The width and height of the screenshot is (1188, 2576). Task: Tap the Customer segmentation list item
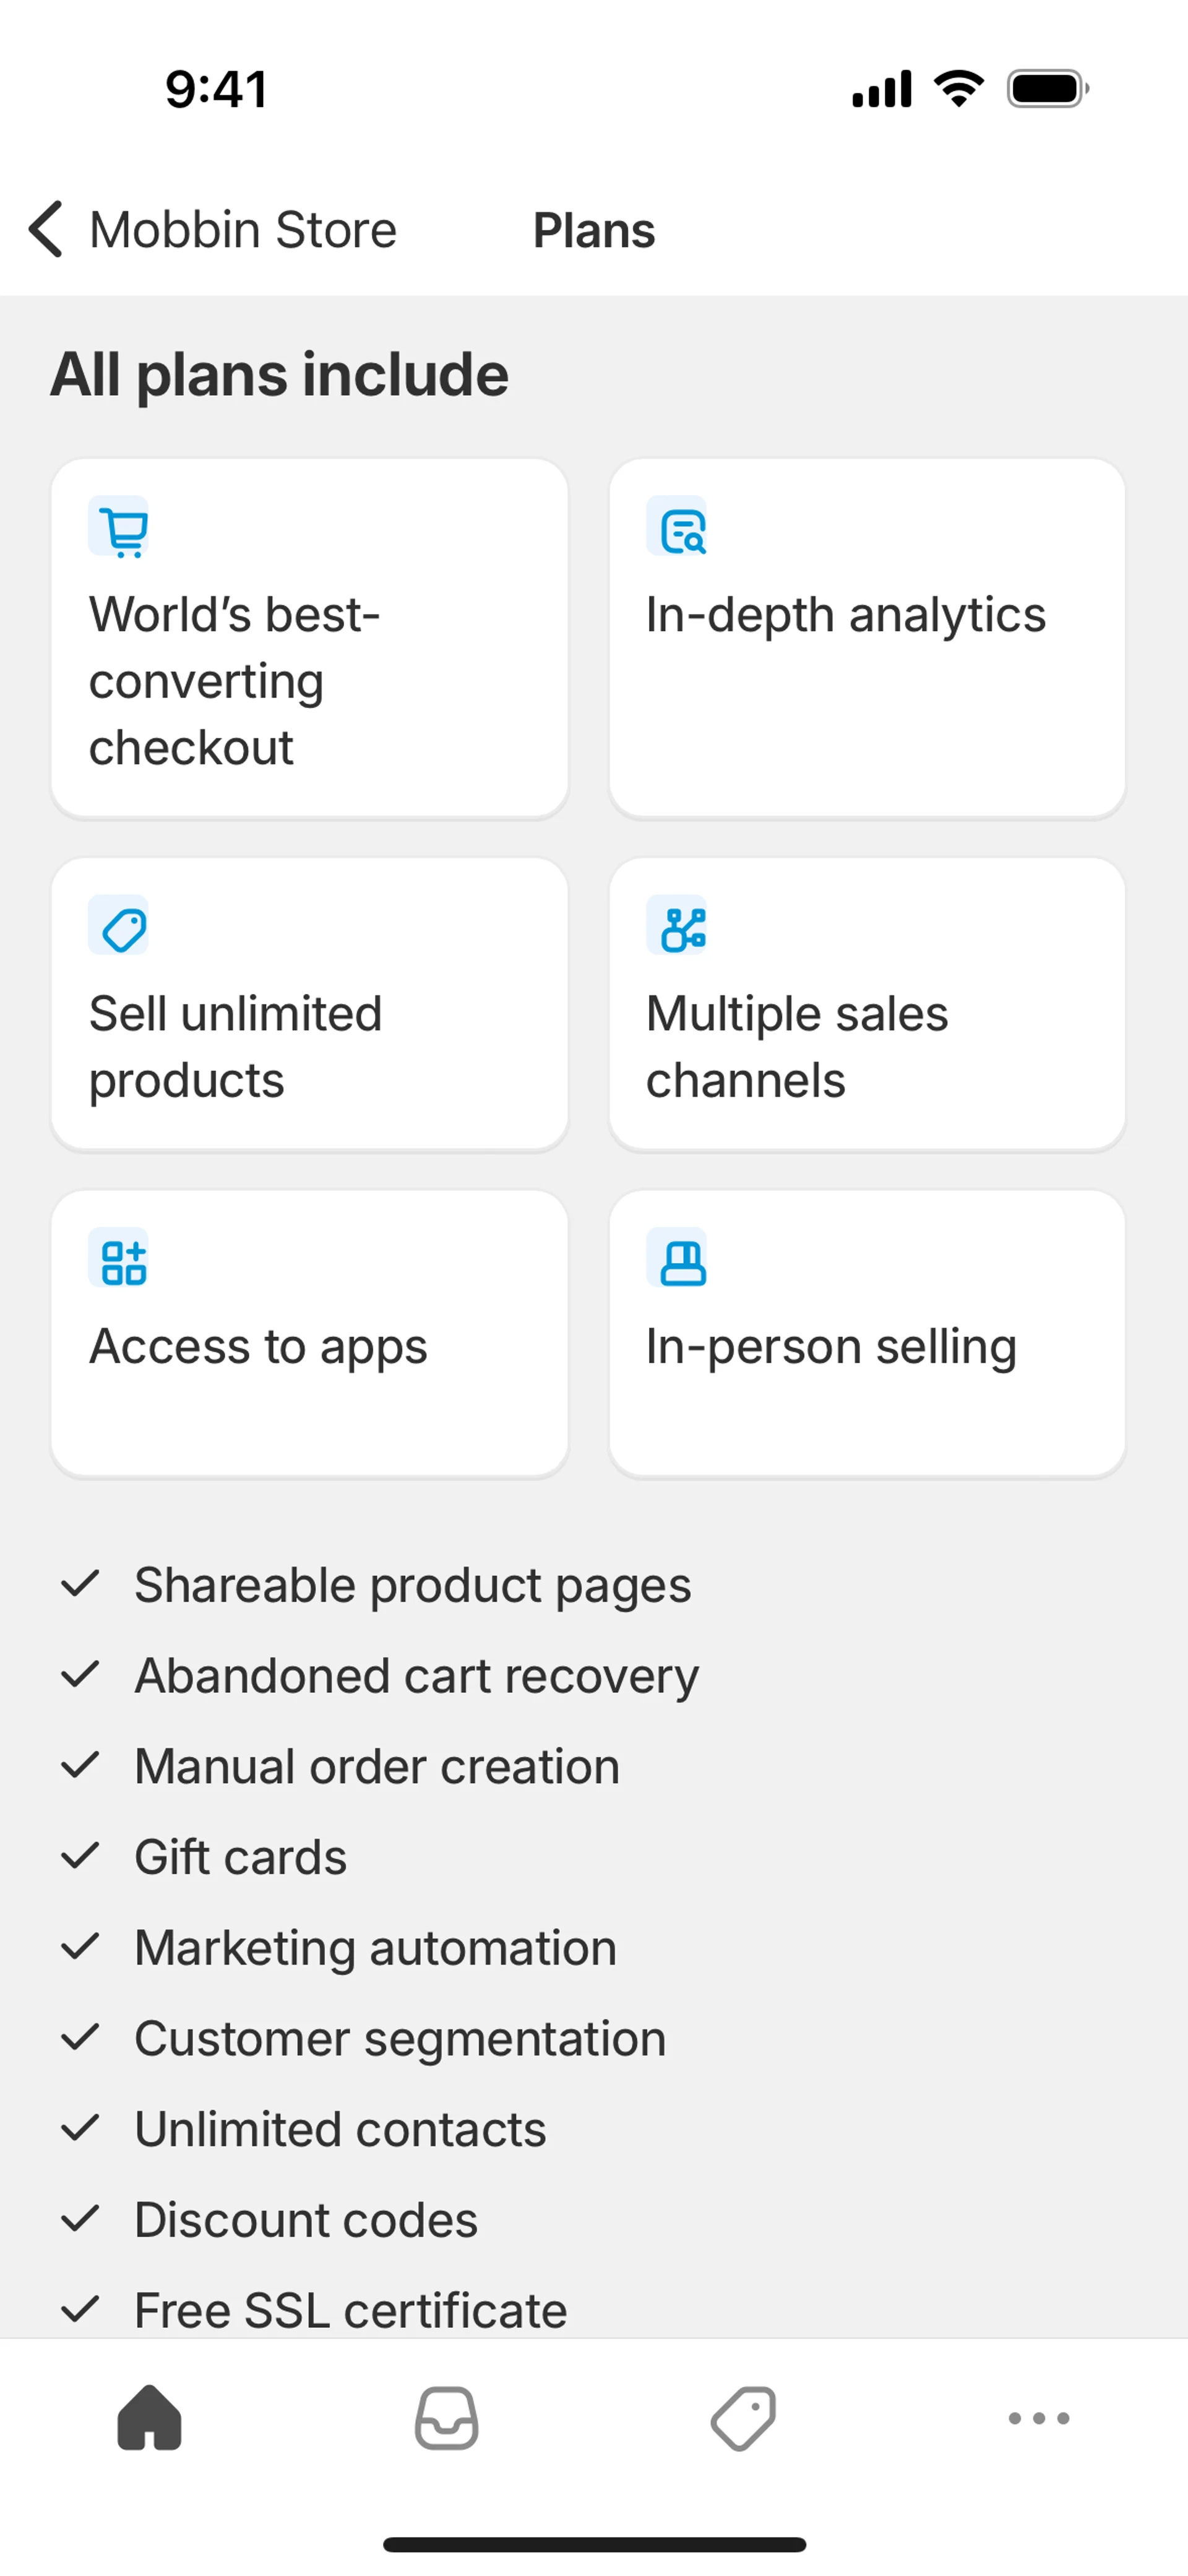point(400,2039)
